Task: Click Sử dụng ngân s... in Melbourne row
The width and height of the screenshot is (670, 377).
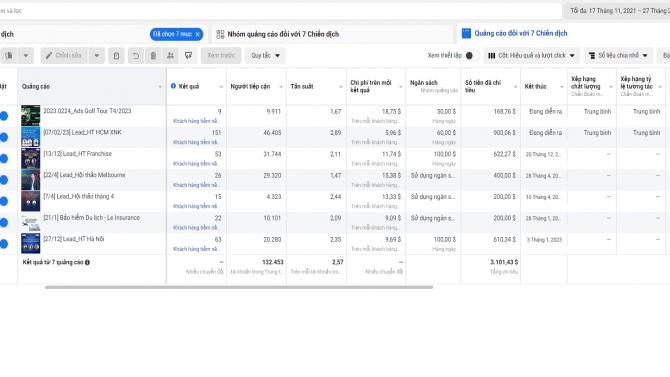Action: point(433,175)
